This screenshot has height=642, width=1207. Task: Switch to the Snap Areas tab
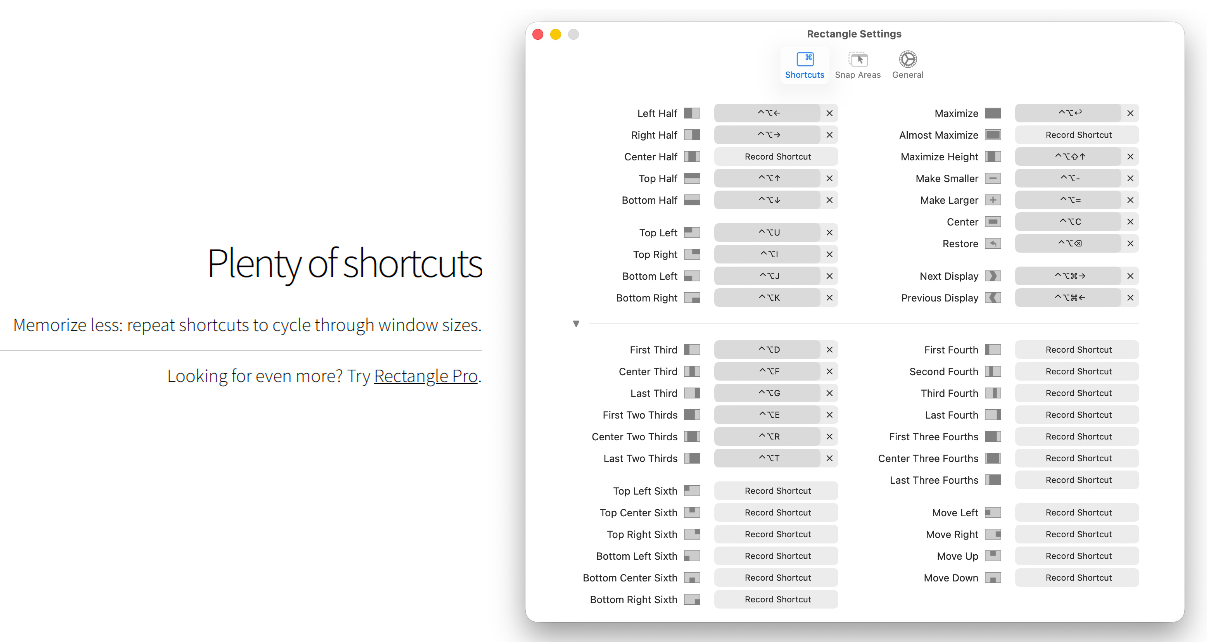(x=857, y=66)
